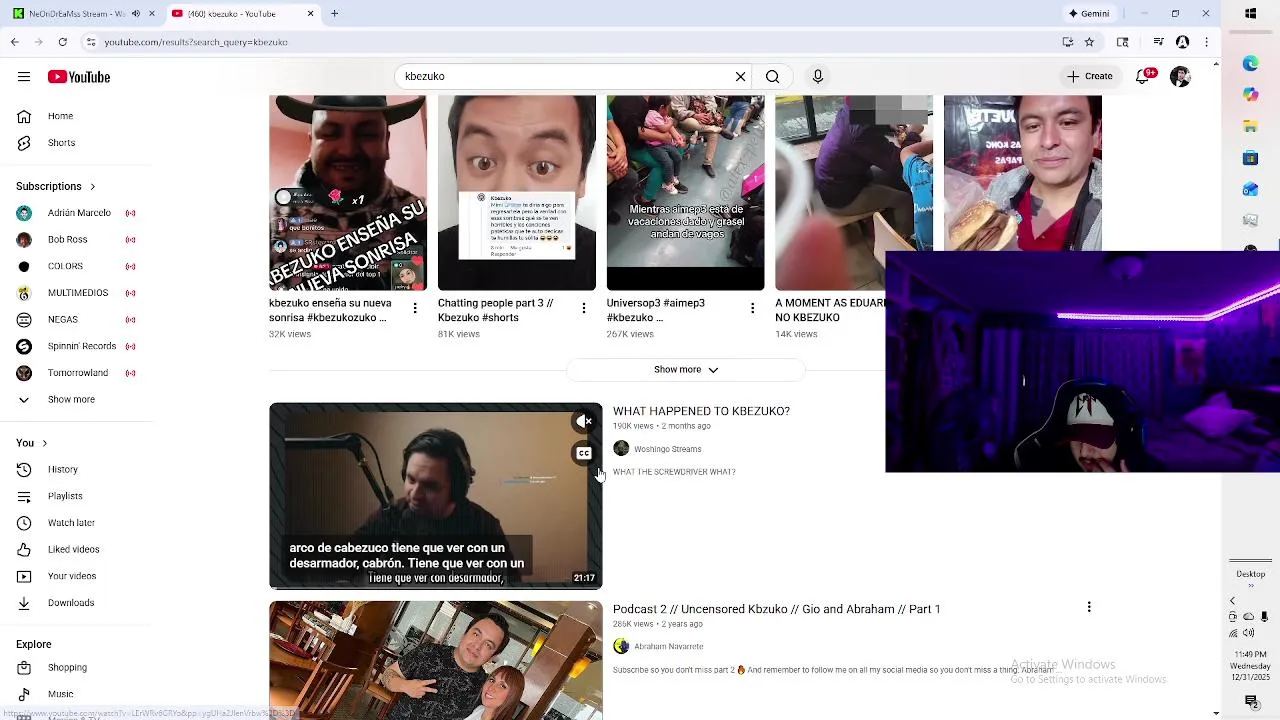Start voice search with the microphone icon
The width and height of the screenshot is (1280, 720).
tap(818, 76)
